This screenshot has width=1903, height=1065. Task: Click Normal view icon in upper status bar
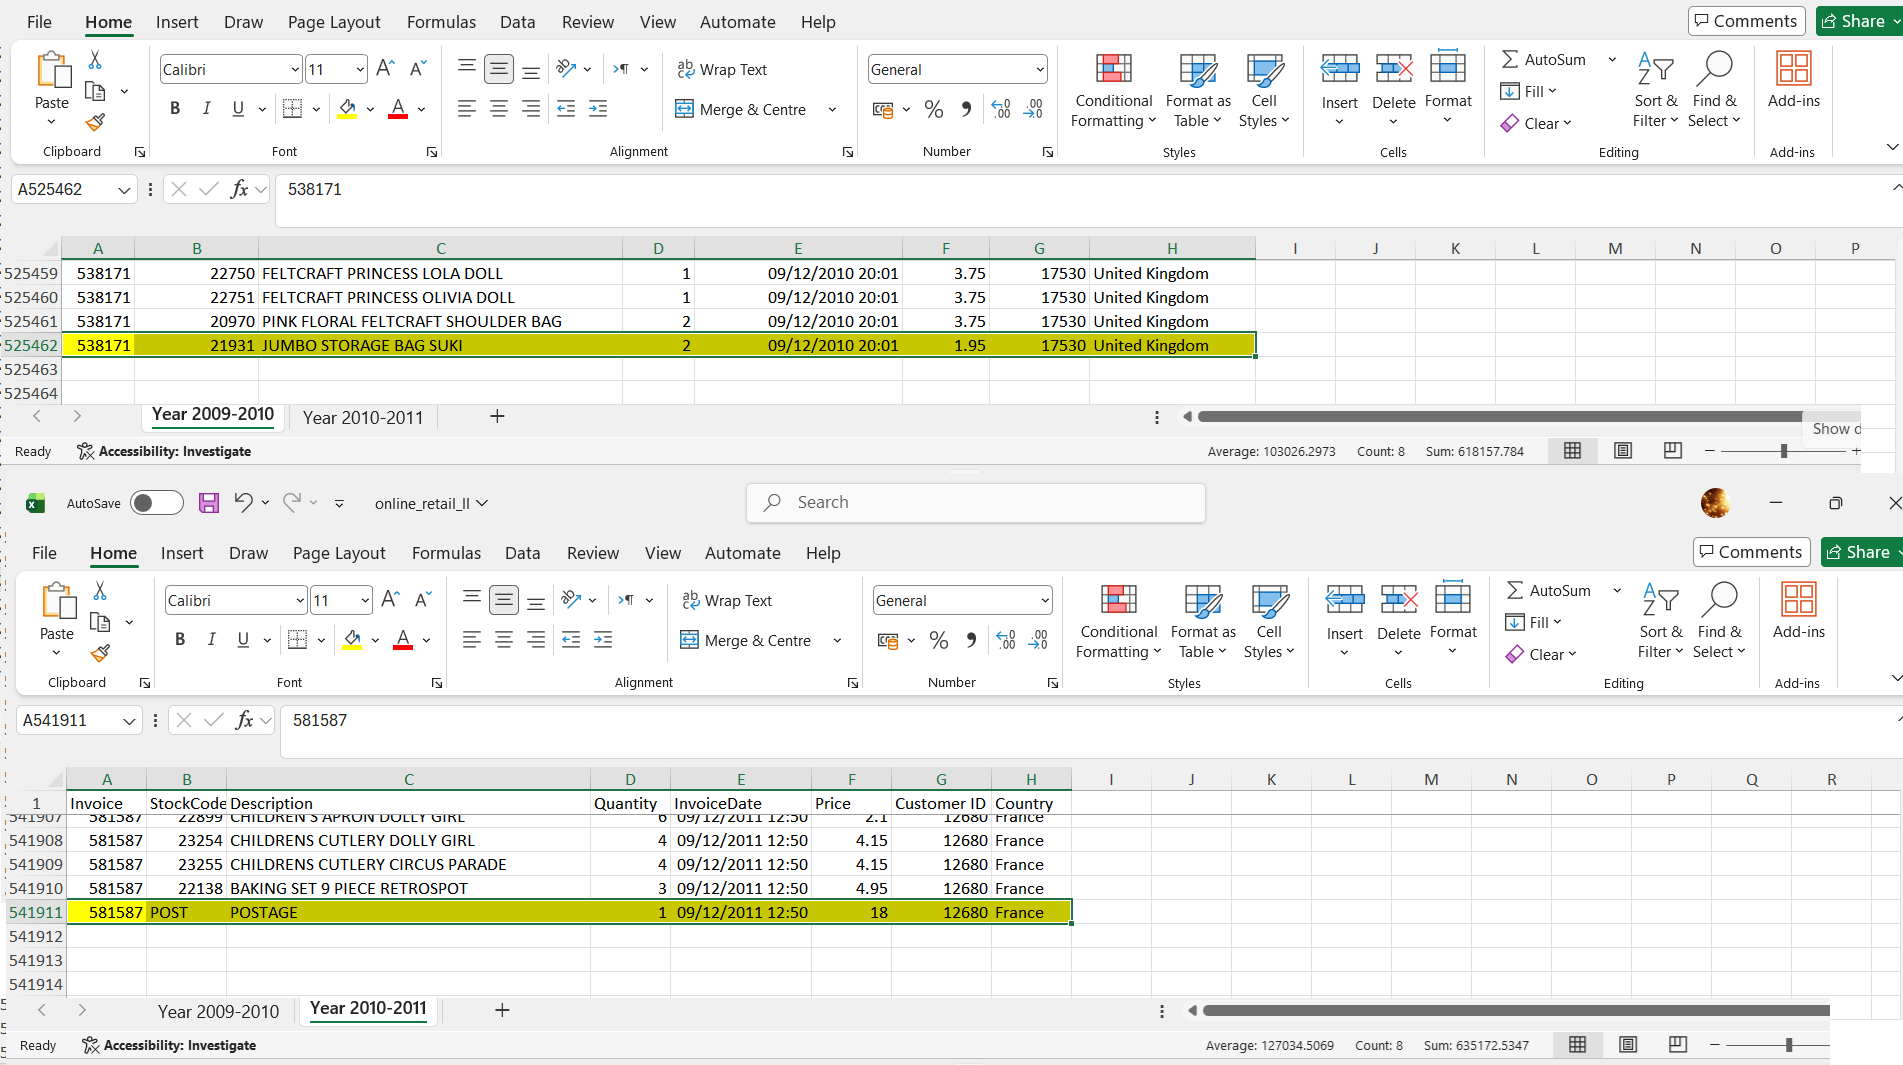(1572, 451)
